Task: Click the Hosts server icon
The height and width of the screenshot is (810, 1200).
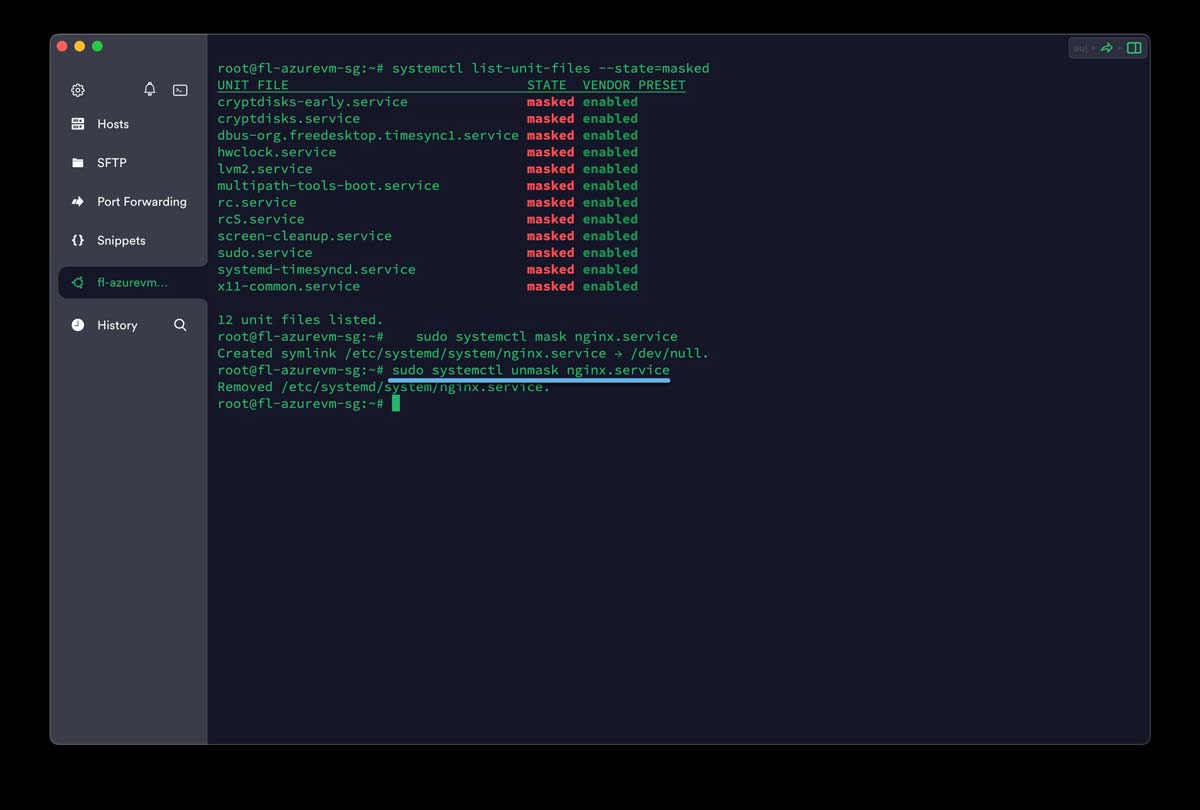Action: pyautogui.click(x=78, y=124)
